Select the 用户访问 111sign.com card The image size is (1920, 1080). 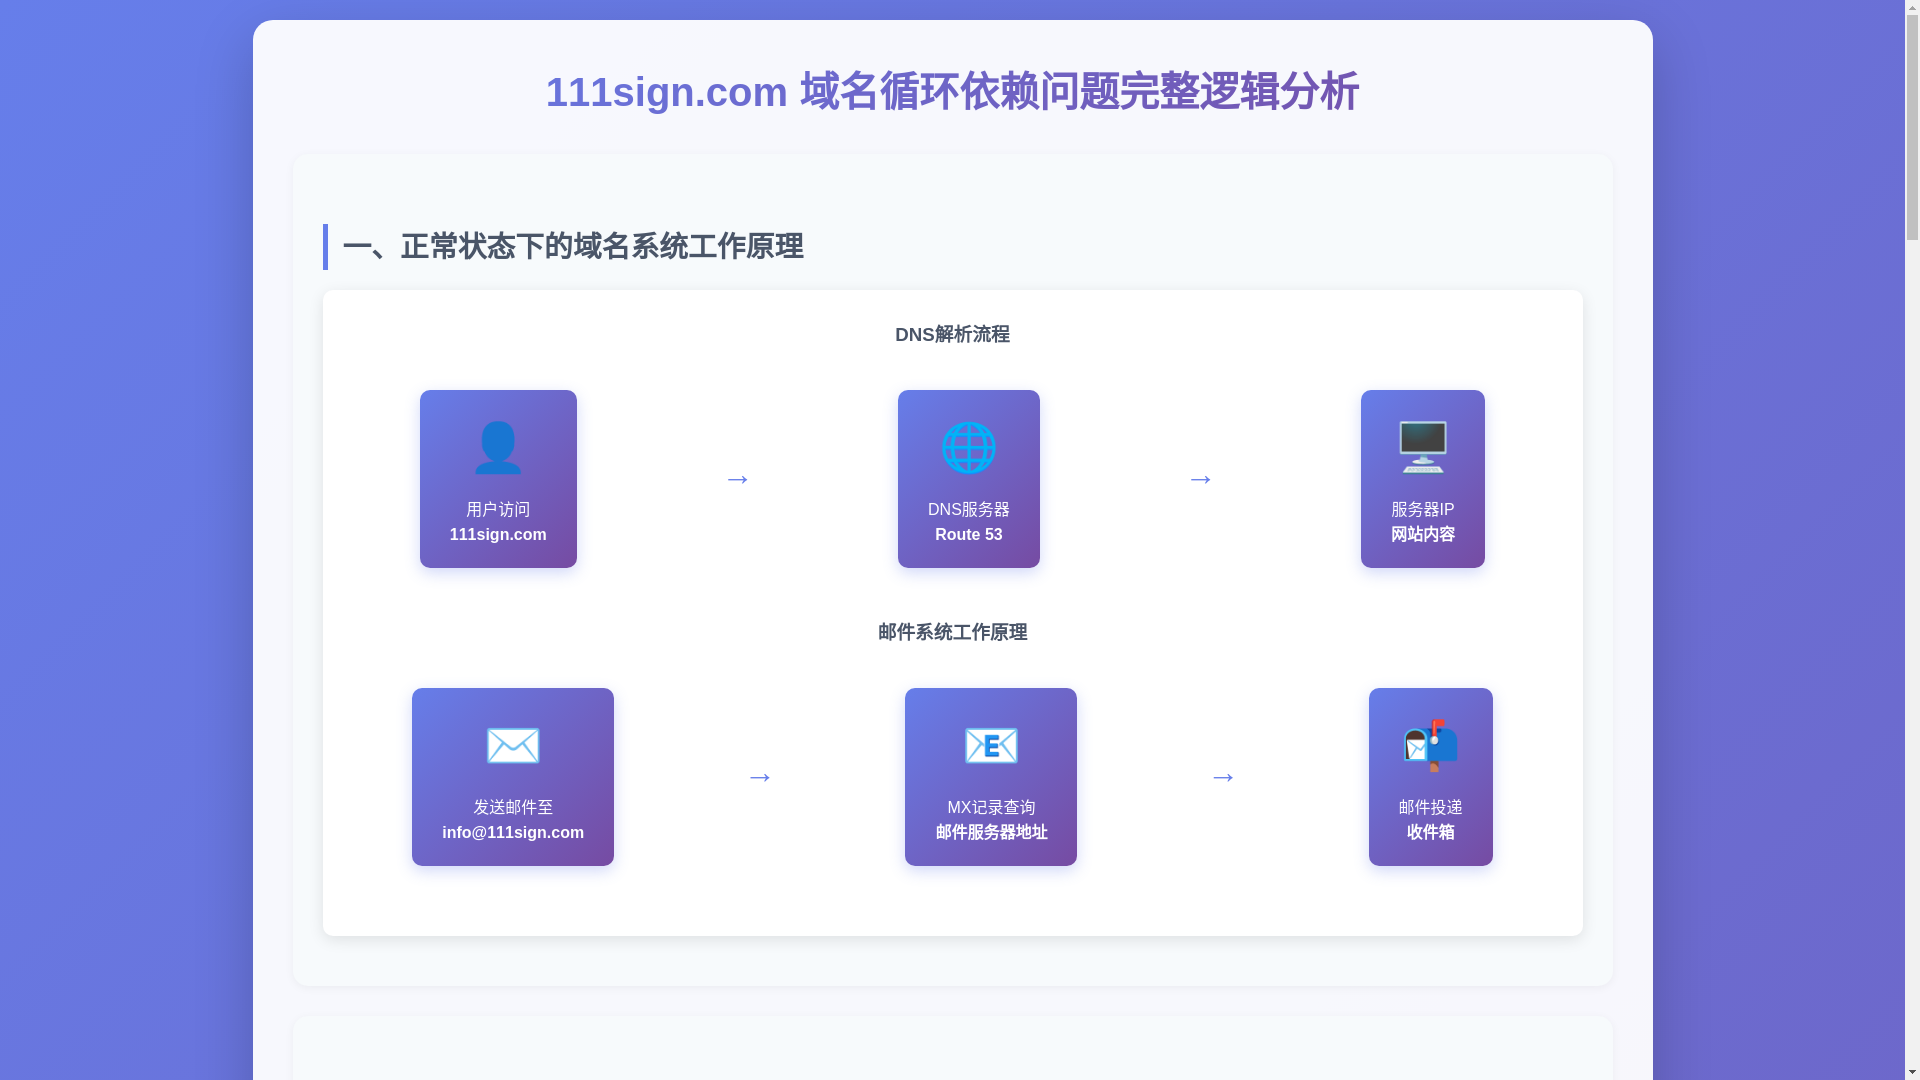coord(498,479)
